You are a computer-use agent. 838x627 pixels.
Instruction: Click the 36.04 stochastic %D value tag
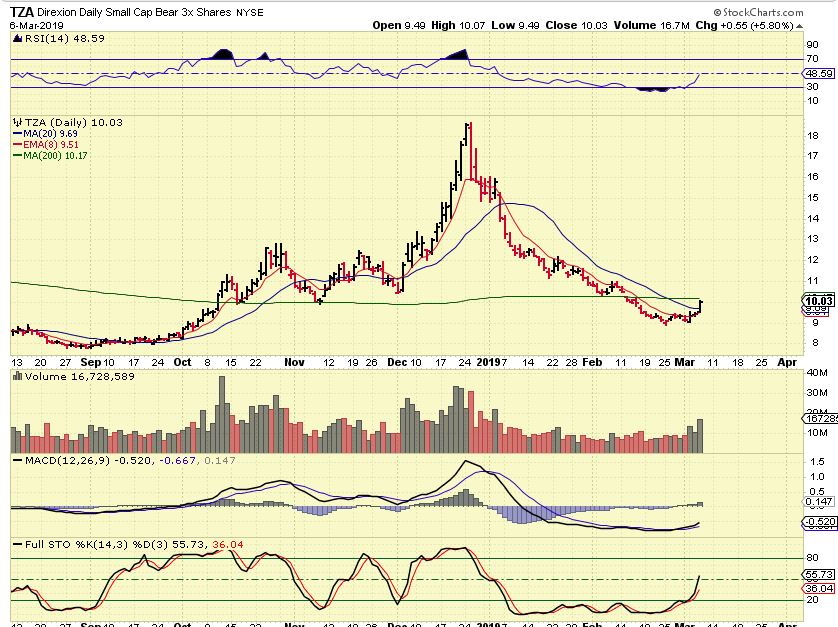819,589
